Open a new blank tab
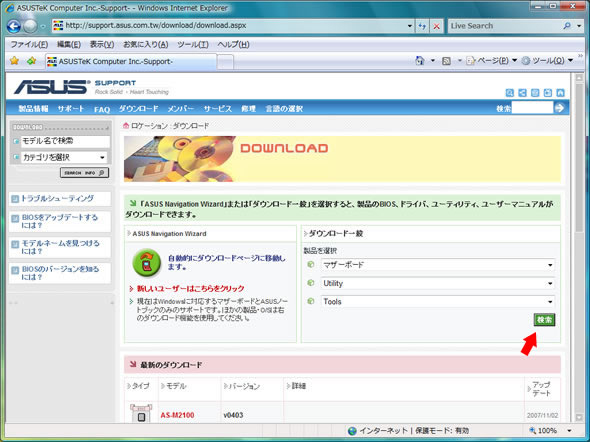The width and height of the screenshot is (590, 442). pyautogui.click(x=225, y=62)
